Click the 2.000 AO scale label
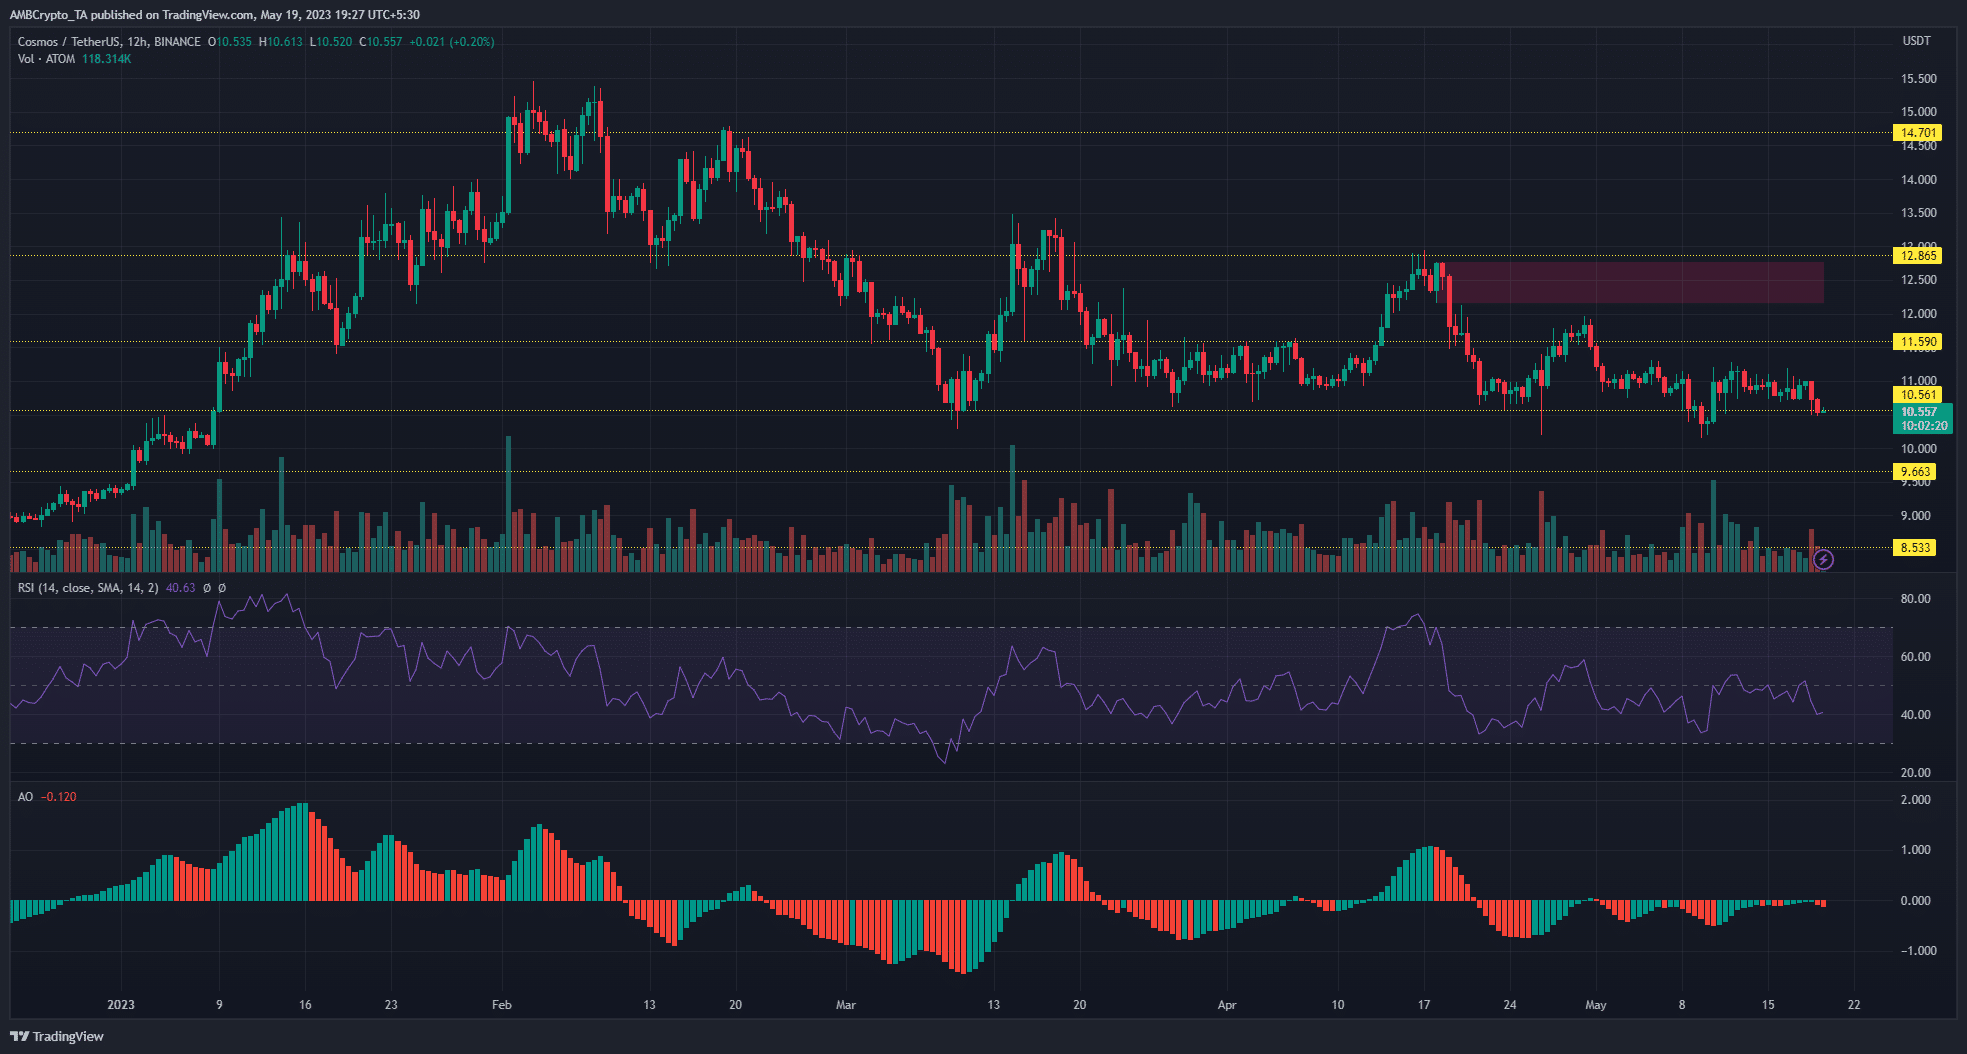This screenshot has height=1054, width=1967. (x=1915, y=800)
